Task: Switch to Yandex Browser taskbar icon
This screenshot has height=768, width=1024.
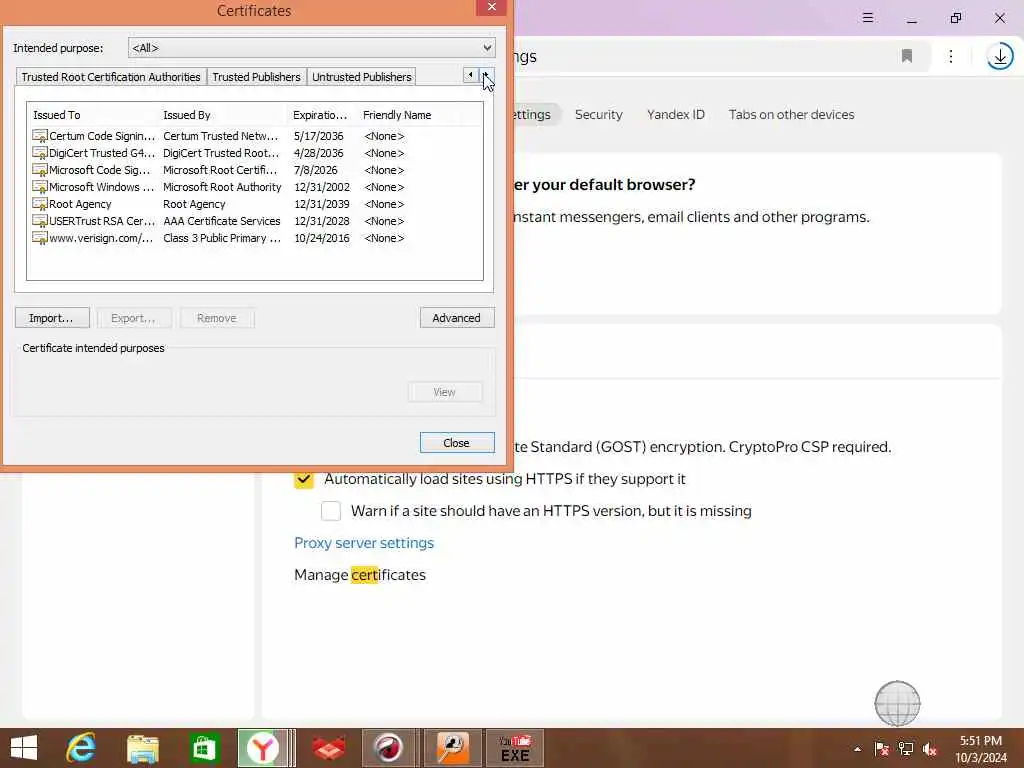Action: [263, 748]
